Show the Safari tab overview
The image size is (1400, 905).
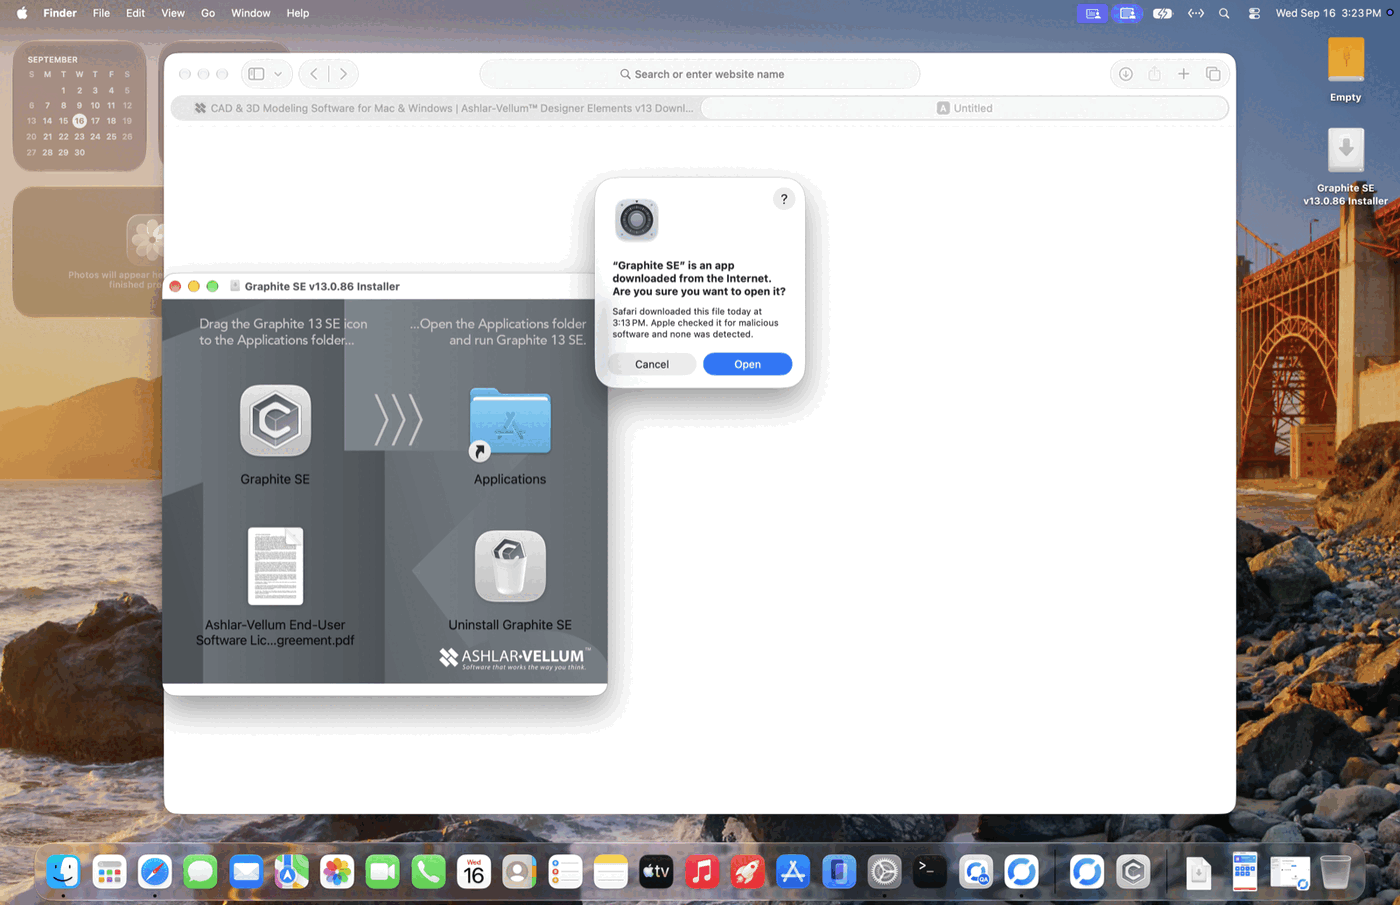click(x=1213, y=74)
